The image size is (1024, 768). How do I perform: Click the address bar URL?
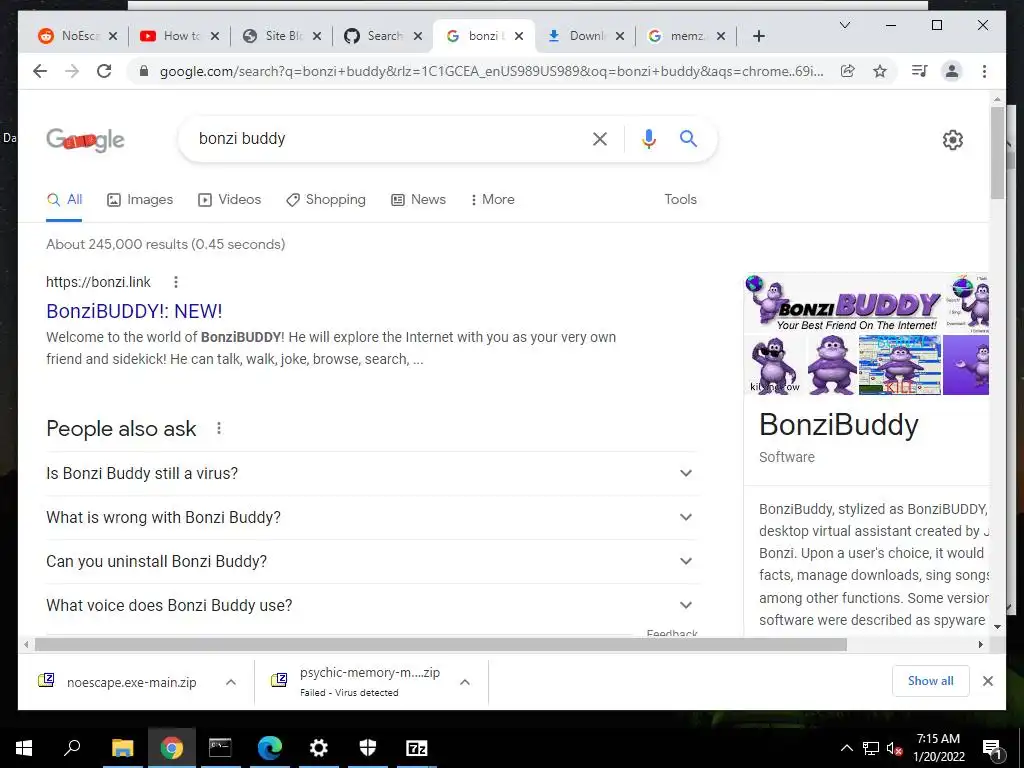pyautogui.click(x=491, y=71)
